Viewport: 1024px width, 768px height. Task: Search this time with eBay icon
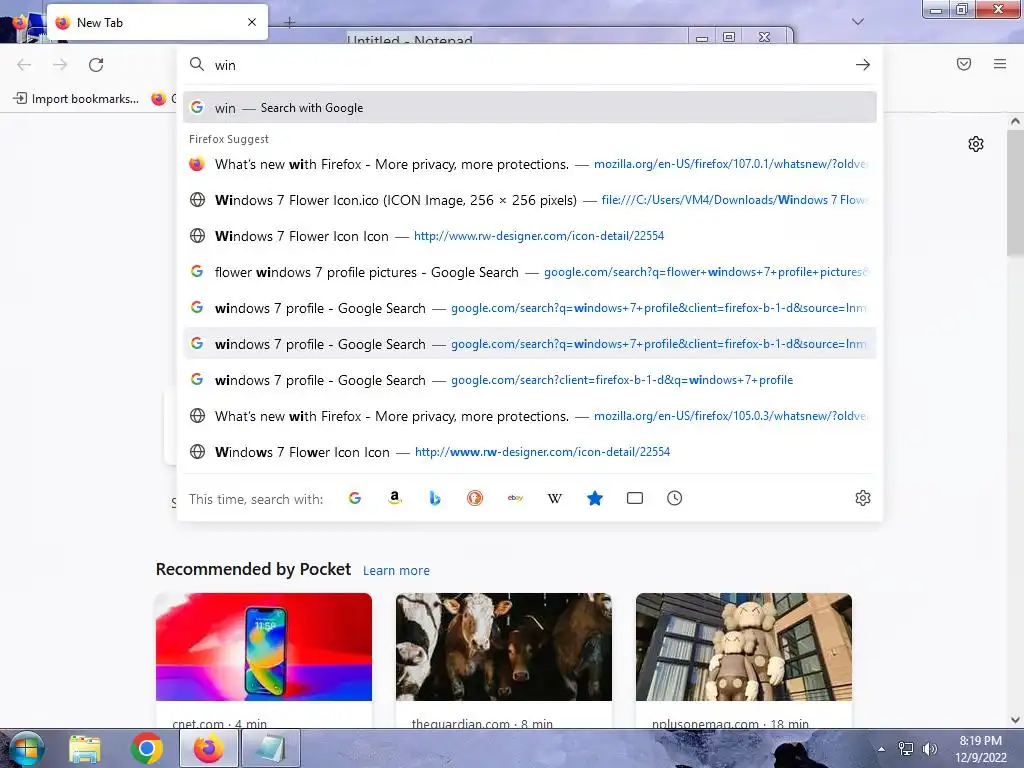click(x=515, y=498)
